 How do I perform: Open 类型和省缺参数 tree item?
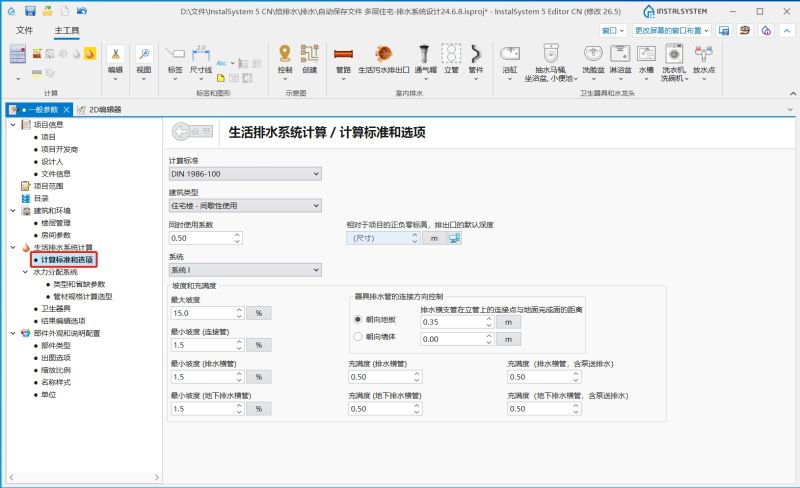pyautogui.click(x=79, y=284)
